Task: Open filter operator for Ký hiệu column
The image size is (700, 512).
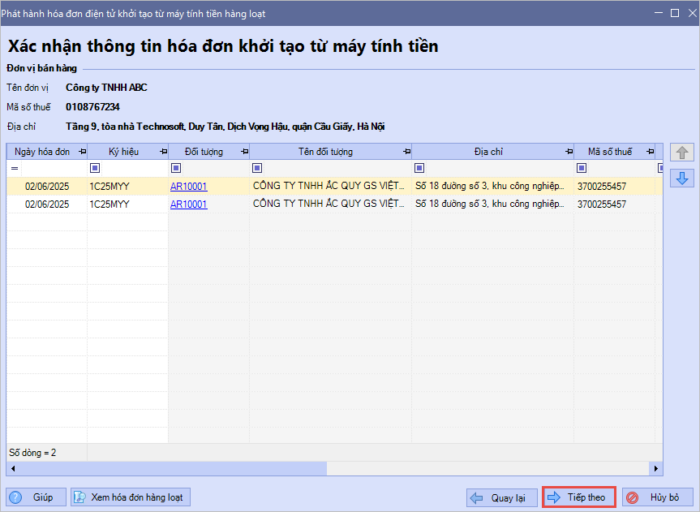Action: pyautogui.click(x=95, y=168)
